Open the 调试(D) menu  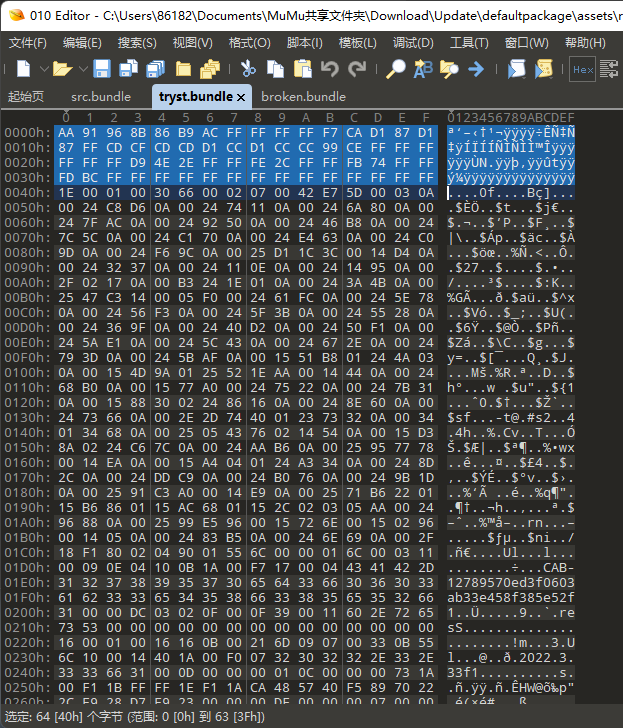pyautogui.click(x=413, y=43)
